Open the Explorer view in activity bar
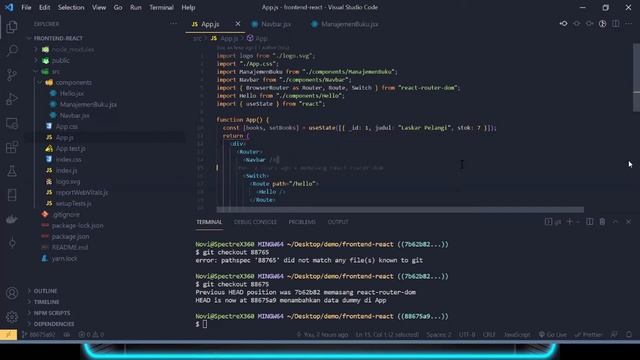640x360 pixels. [x=12, y=27]
